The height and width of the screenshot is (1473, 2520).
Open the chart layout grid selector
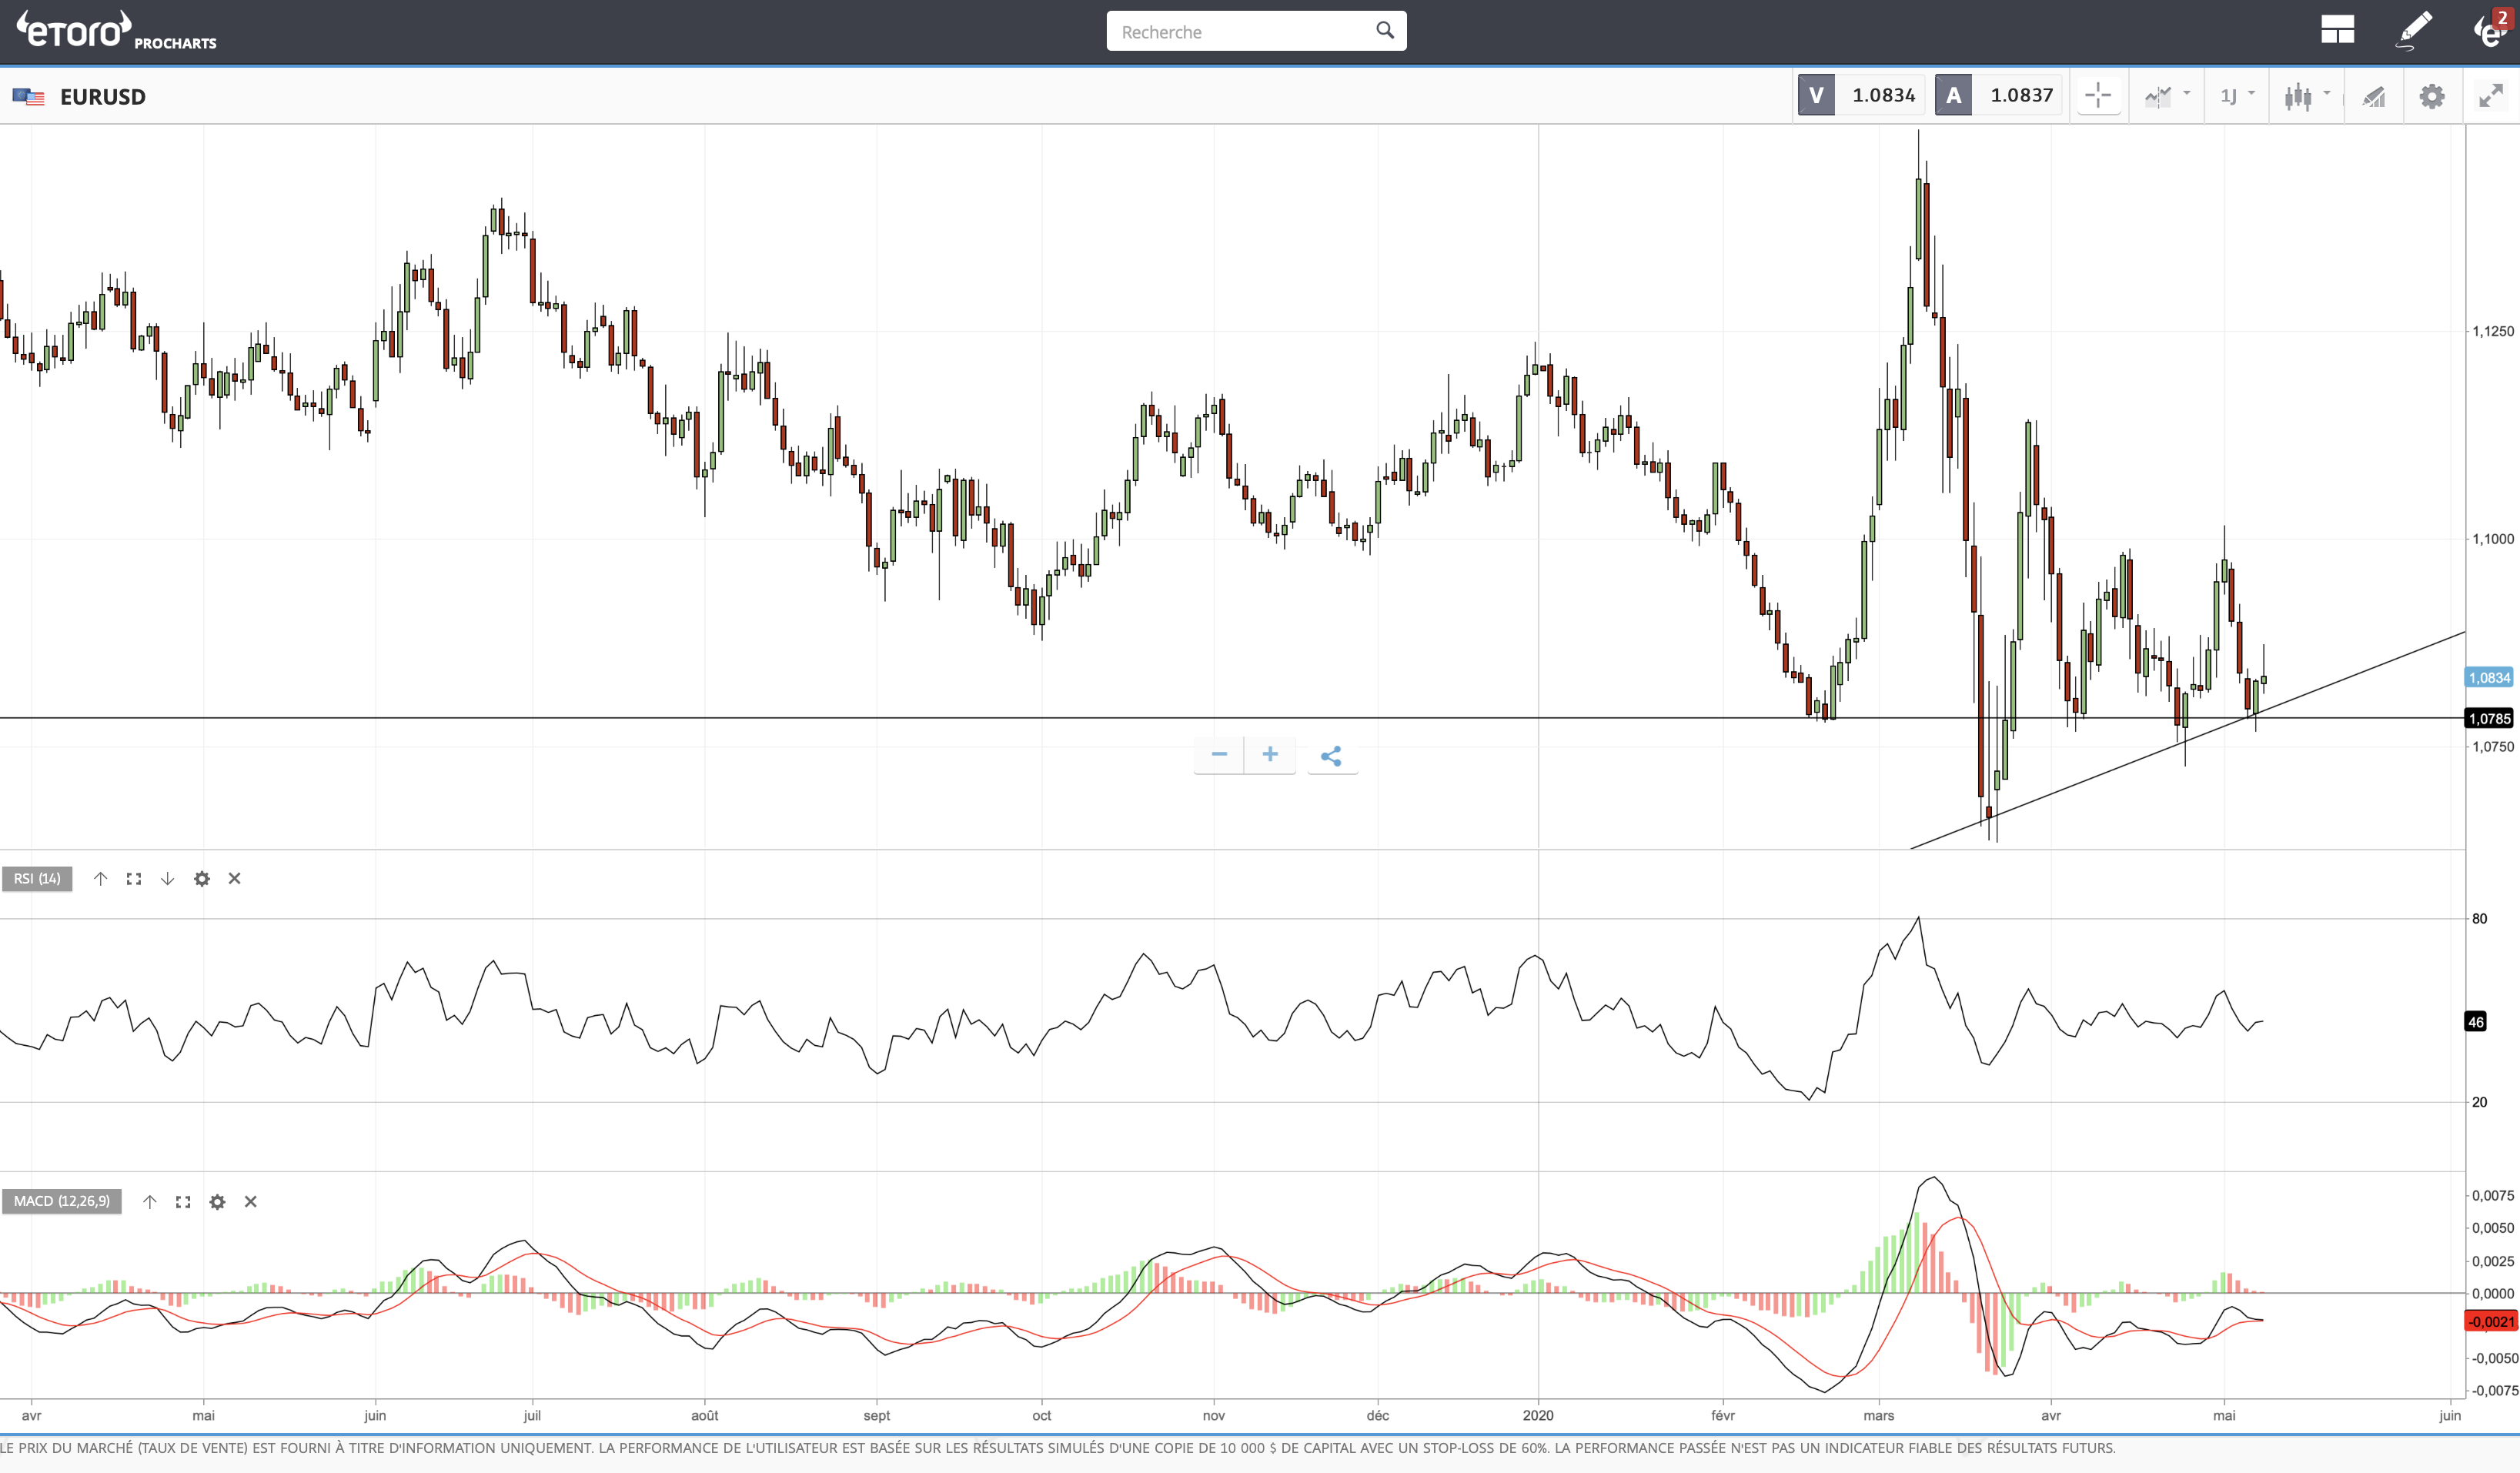2337,30
